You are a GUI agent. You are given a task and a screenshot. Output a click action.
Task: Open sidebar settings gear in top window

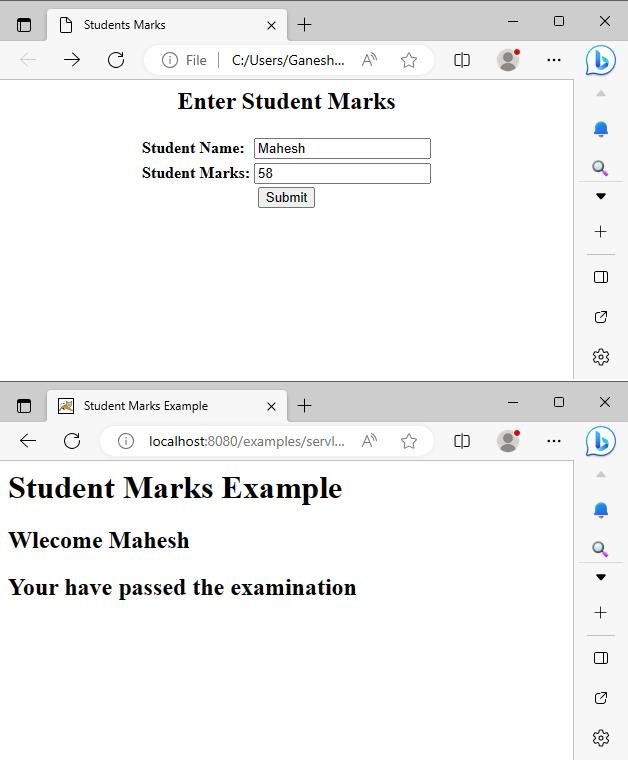(x=601, y=357)
